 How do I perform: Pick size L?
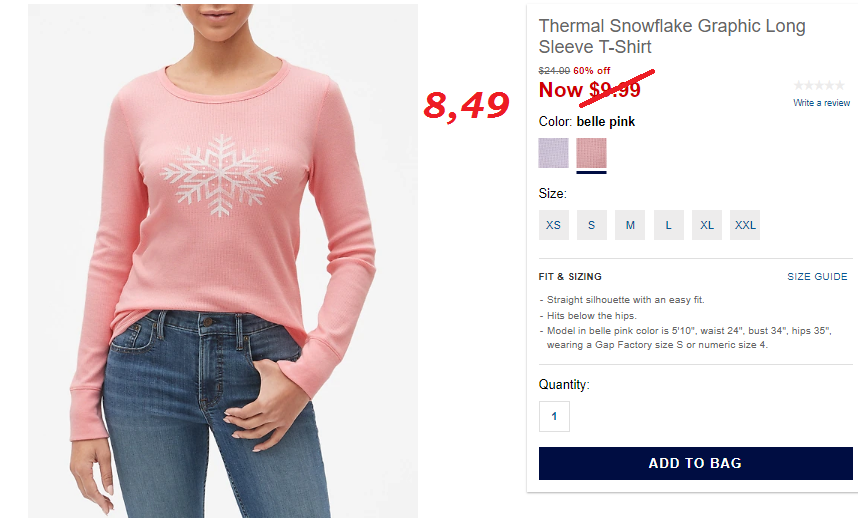[x=669, y=225]
